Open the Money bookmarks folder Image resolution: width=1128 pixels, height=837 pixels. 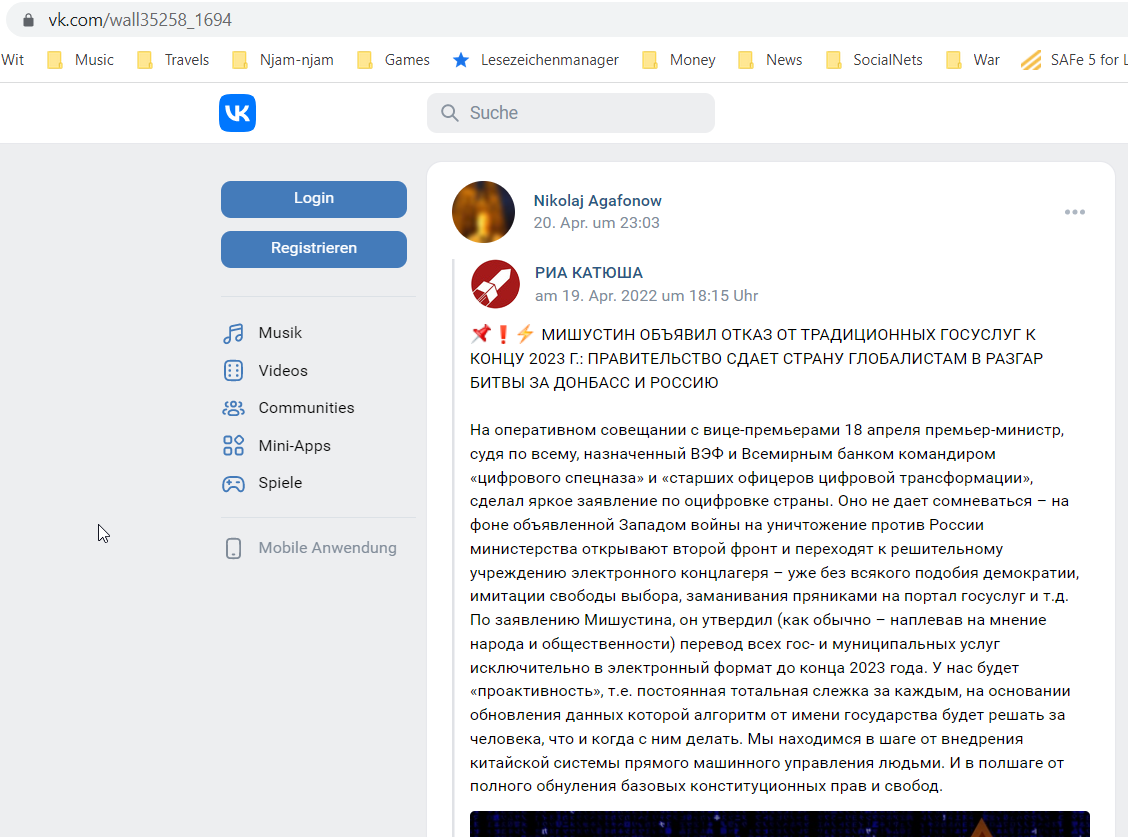(x=679, y=60)
